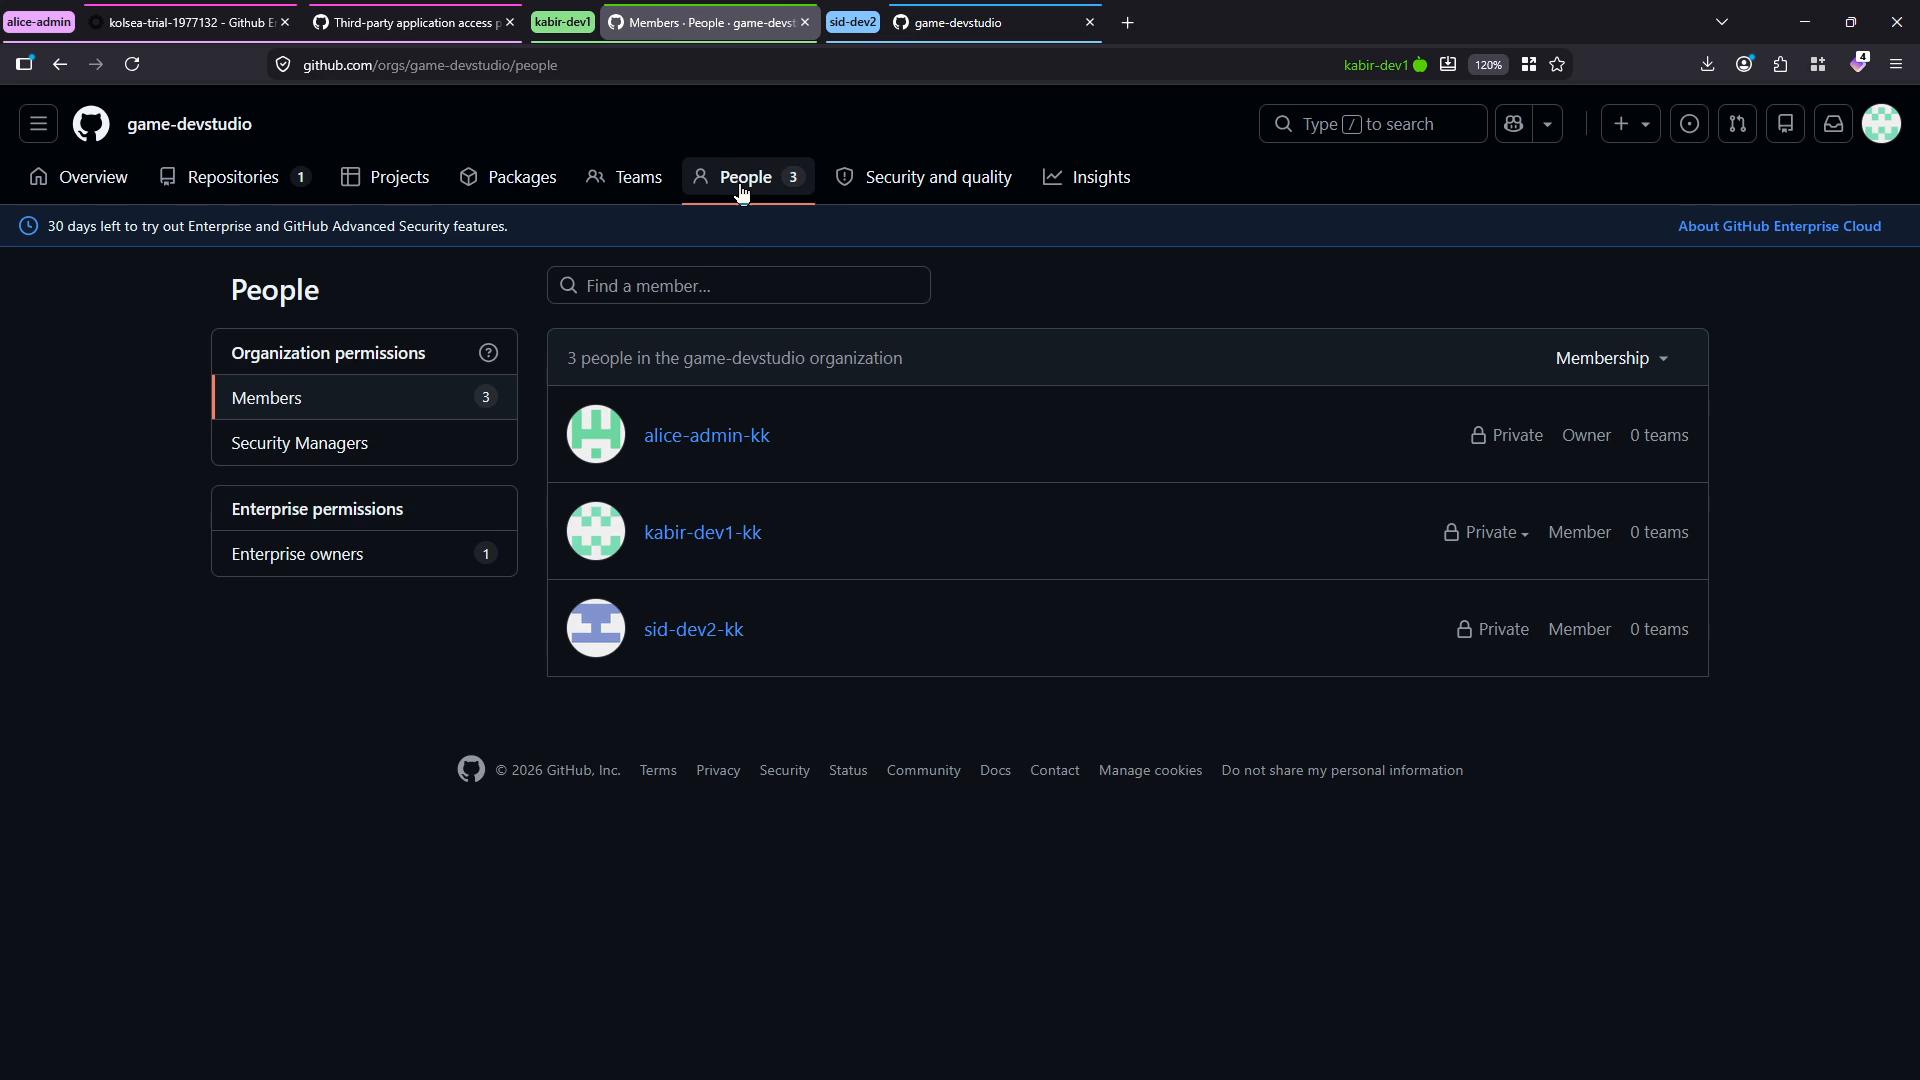Open the Packages tab
1920x1080 pixels.
[508, 177]
